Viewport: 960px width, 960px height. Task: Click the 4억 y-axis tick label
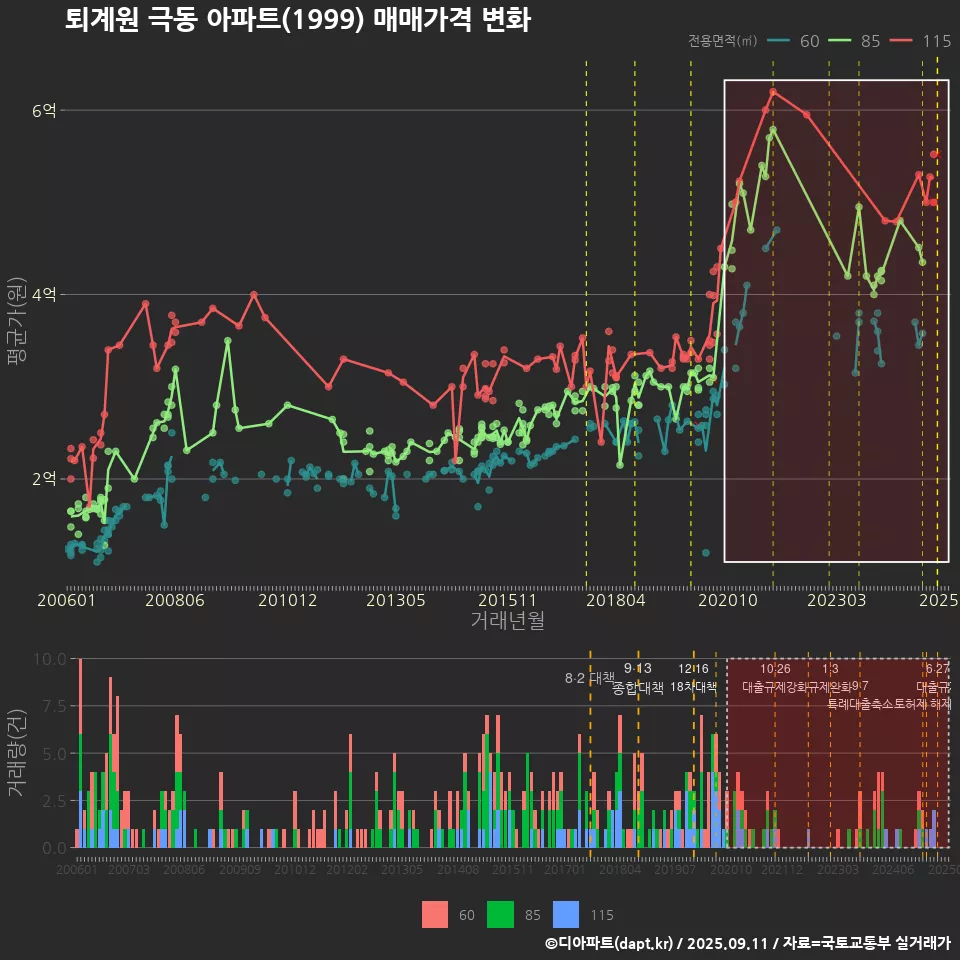pyautogui.click(x=45, y=295)
